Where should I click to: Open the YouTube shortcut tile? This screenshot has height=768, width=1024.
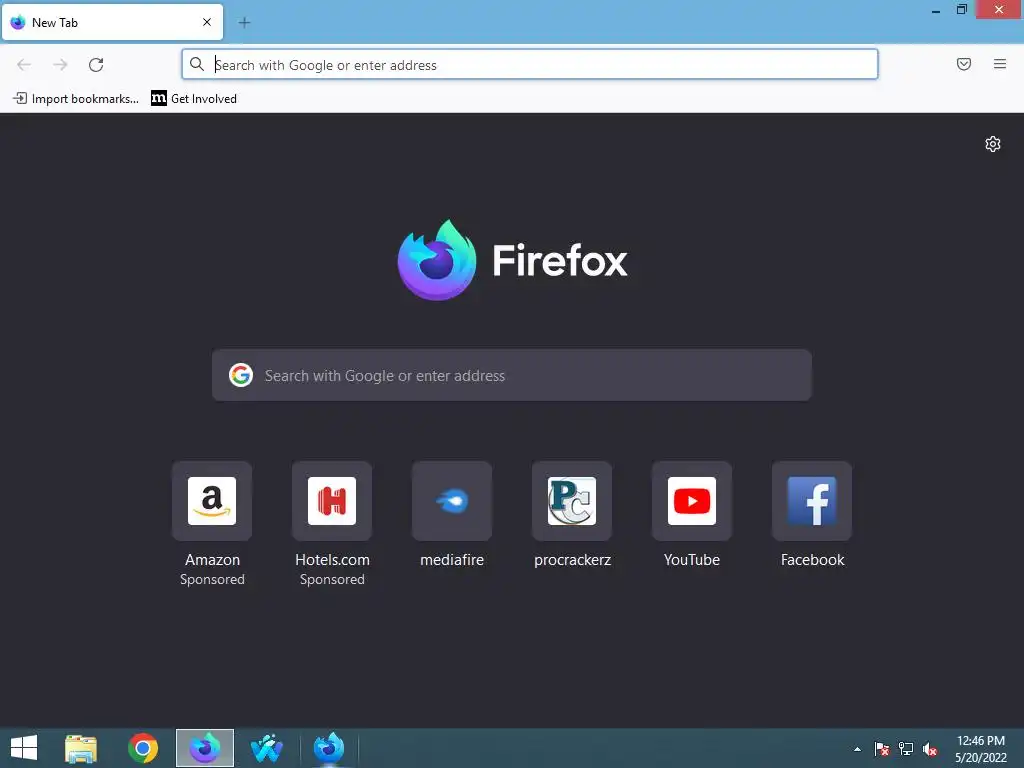[x=692, y=501]
